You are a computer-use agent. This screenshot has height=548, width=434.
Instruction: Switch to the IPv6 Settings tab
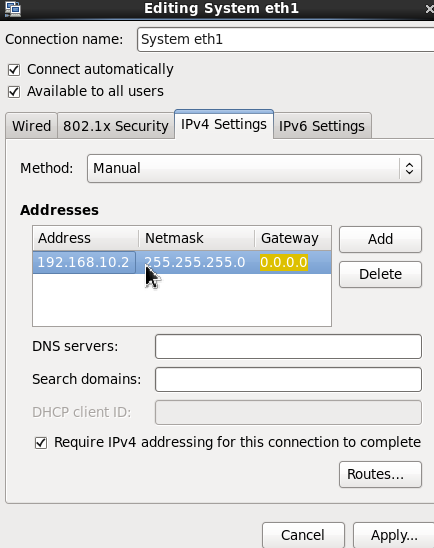pos(322,126)
